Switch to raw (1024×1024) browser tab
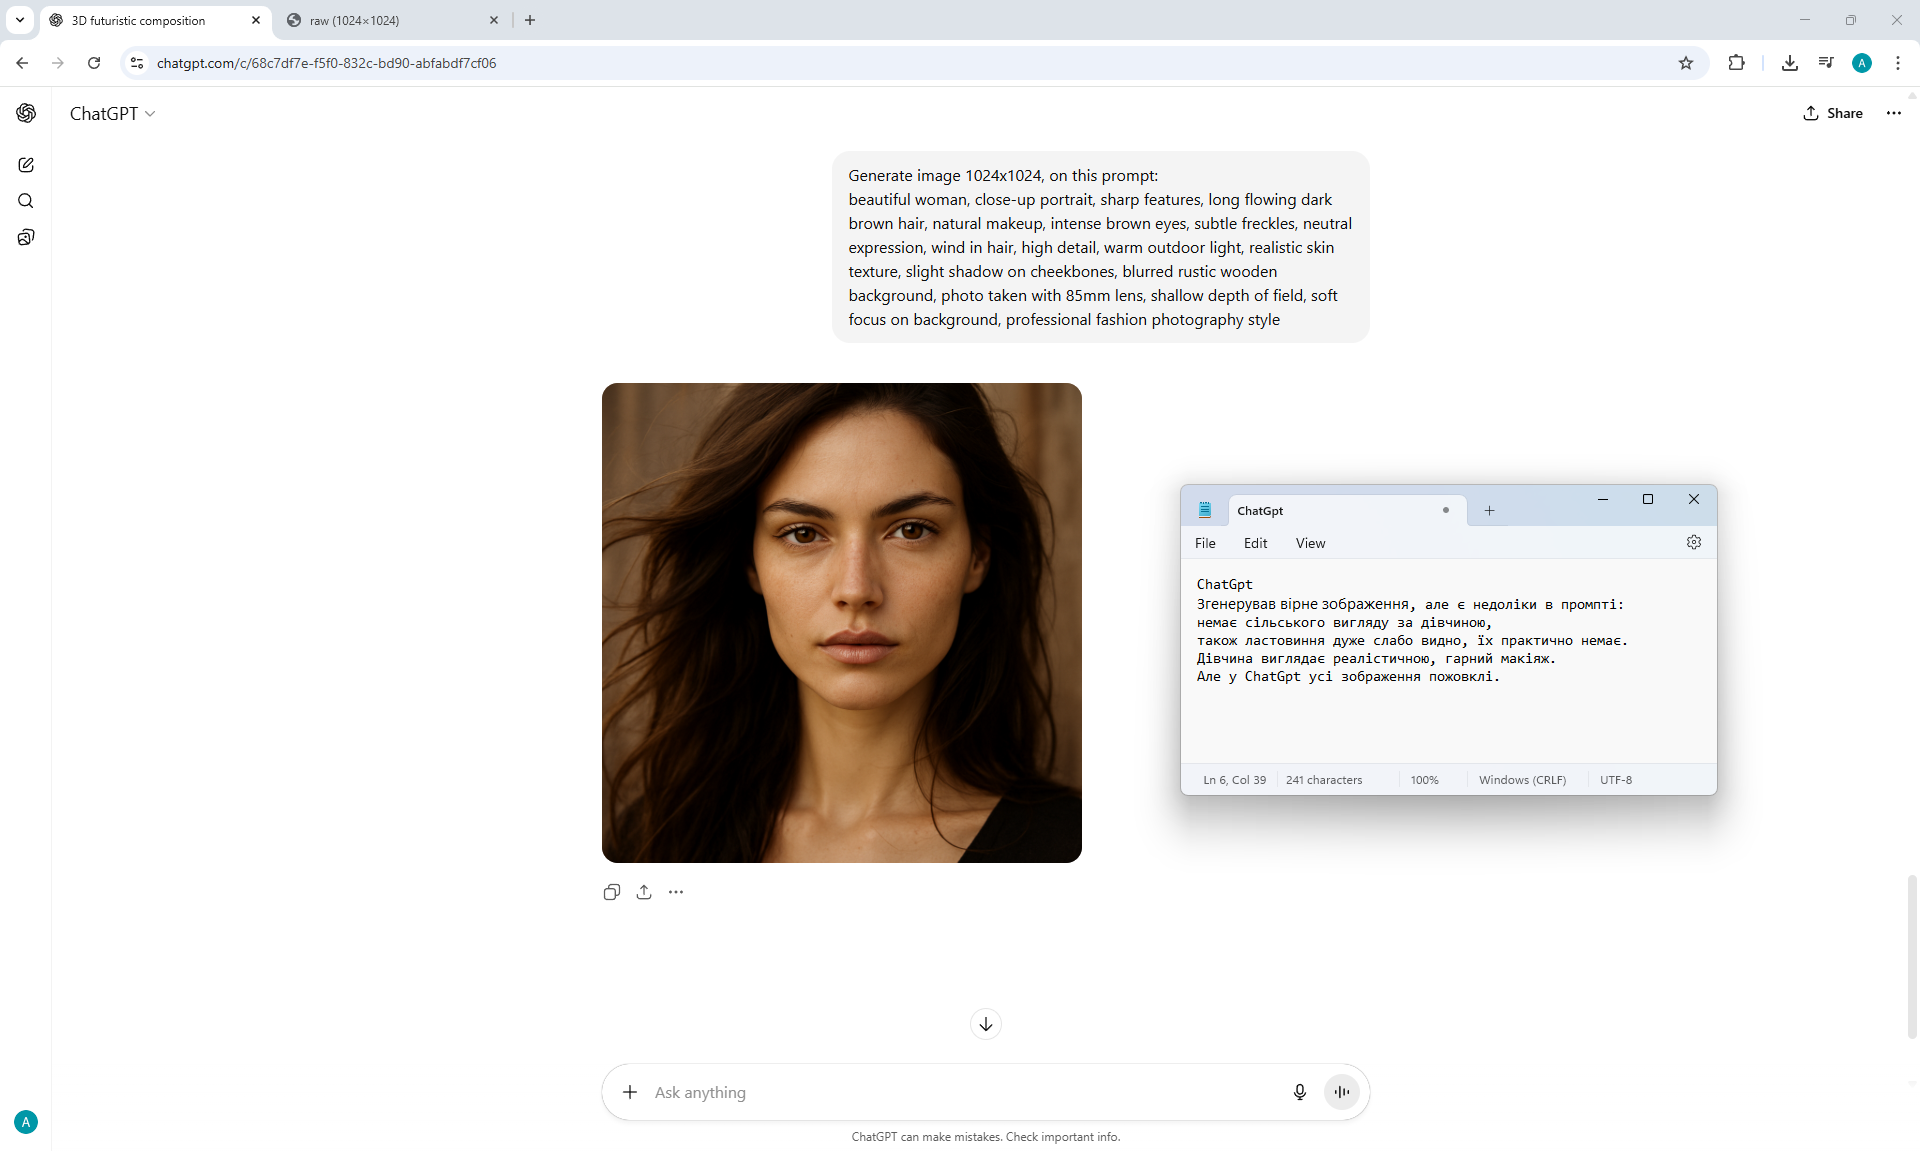The width and height of the screenshot is (1920, 1151). click(x=390, y=20)
